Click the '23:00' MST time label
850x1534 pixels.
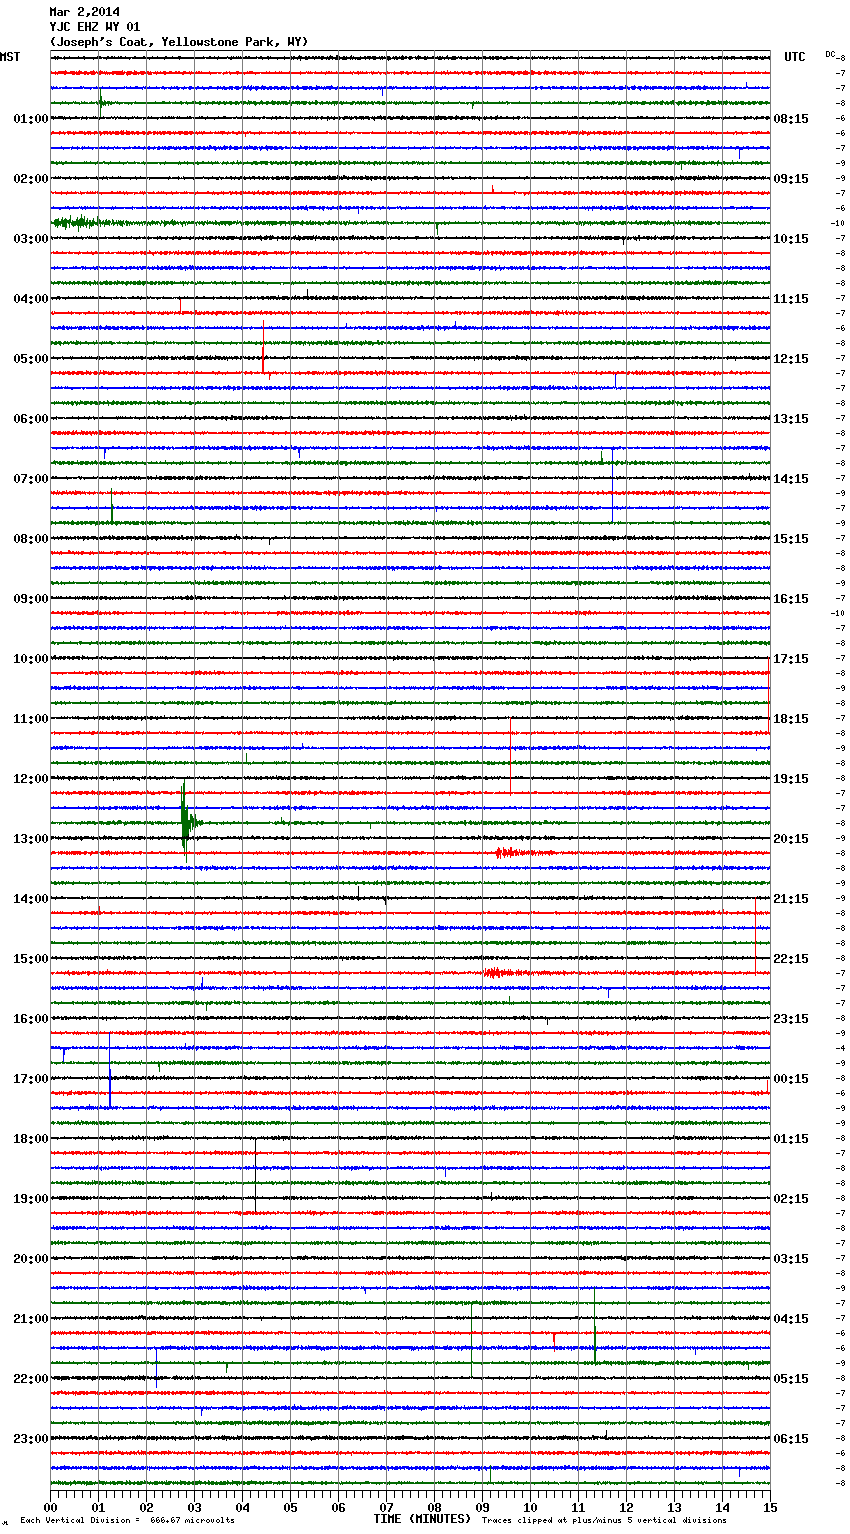pyautogui.click(x=30, y=1439)
